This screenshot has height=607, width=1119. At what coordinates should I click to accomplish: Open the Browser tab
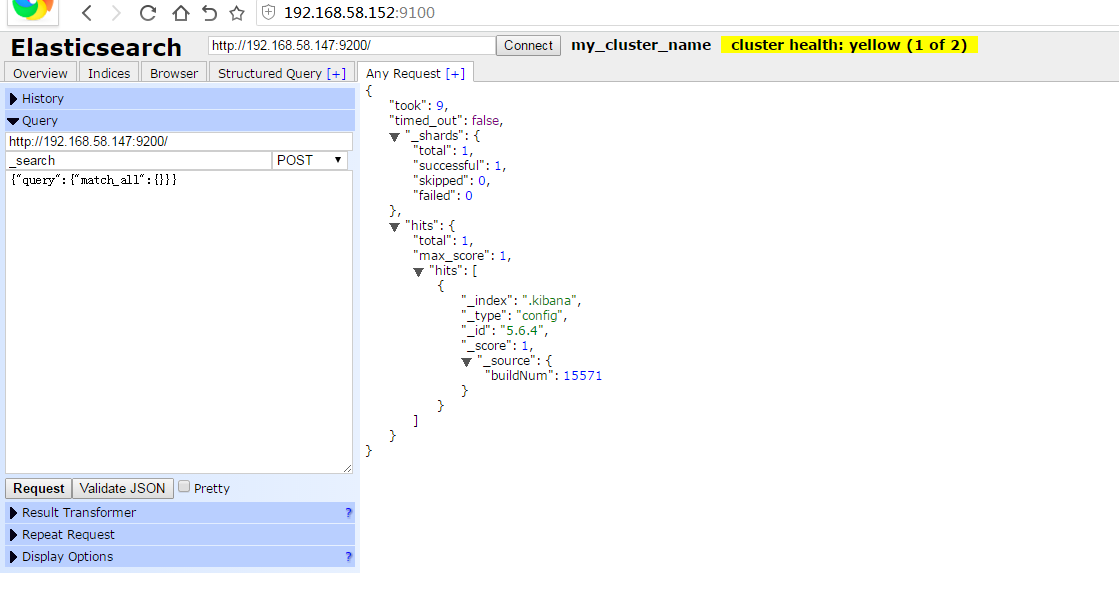(x=174, y=73)
